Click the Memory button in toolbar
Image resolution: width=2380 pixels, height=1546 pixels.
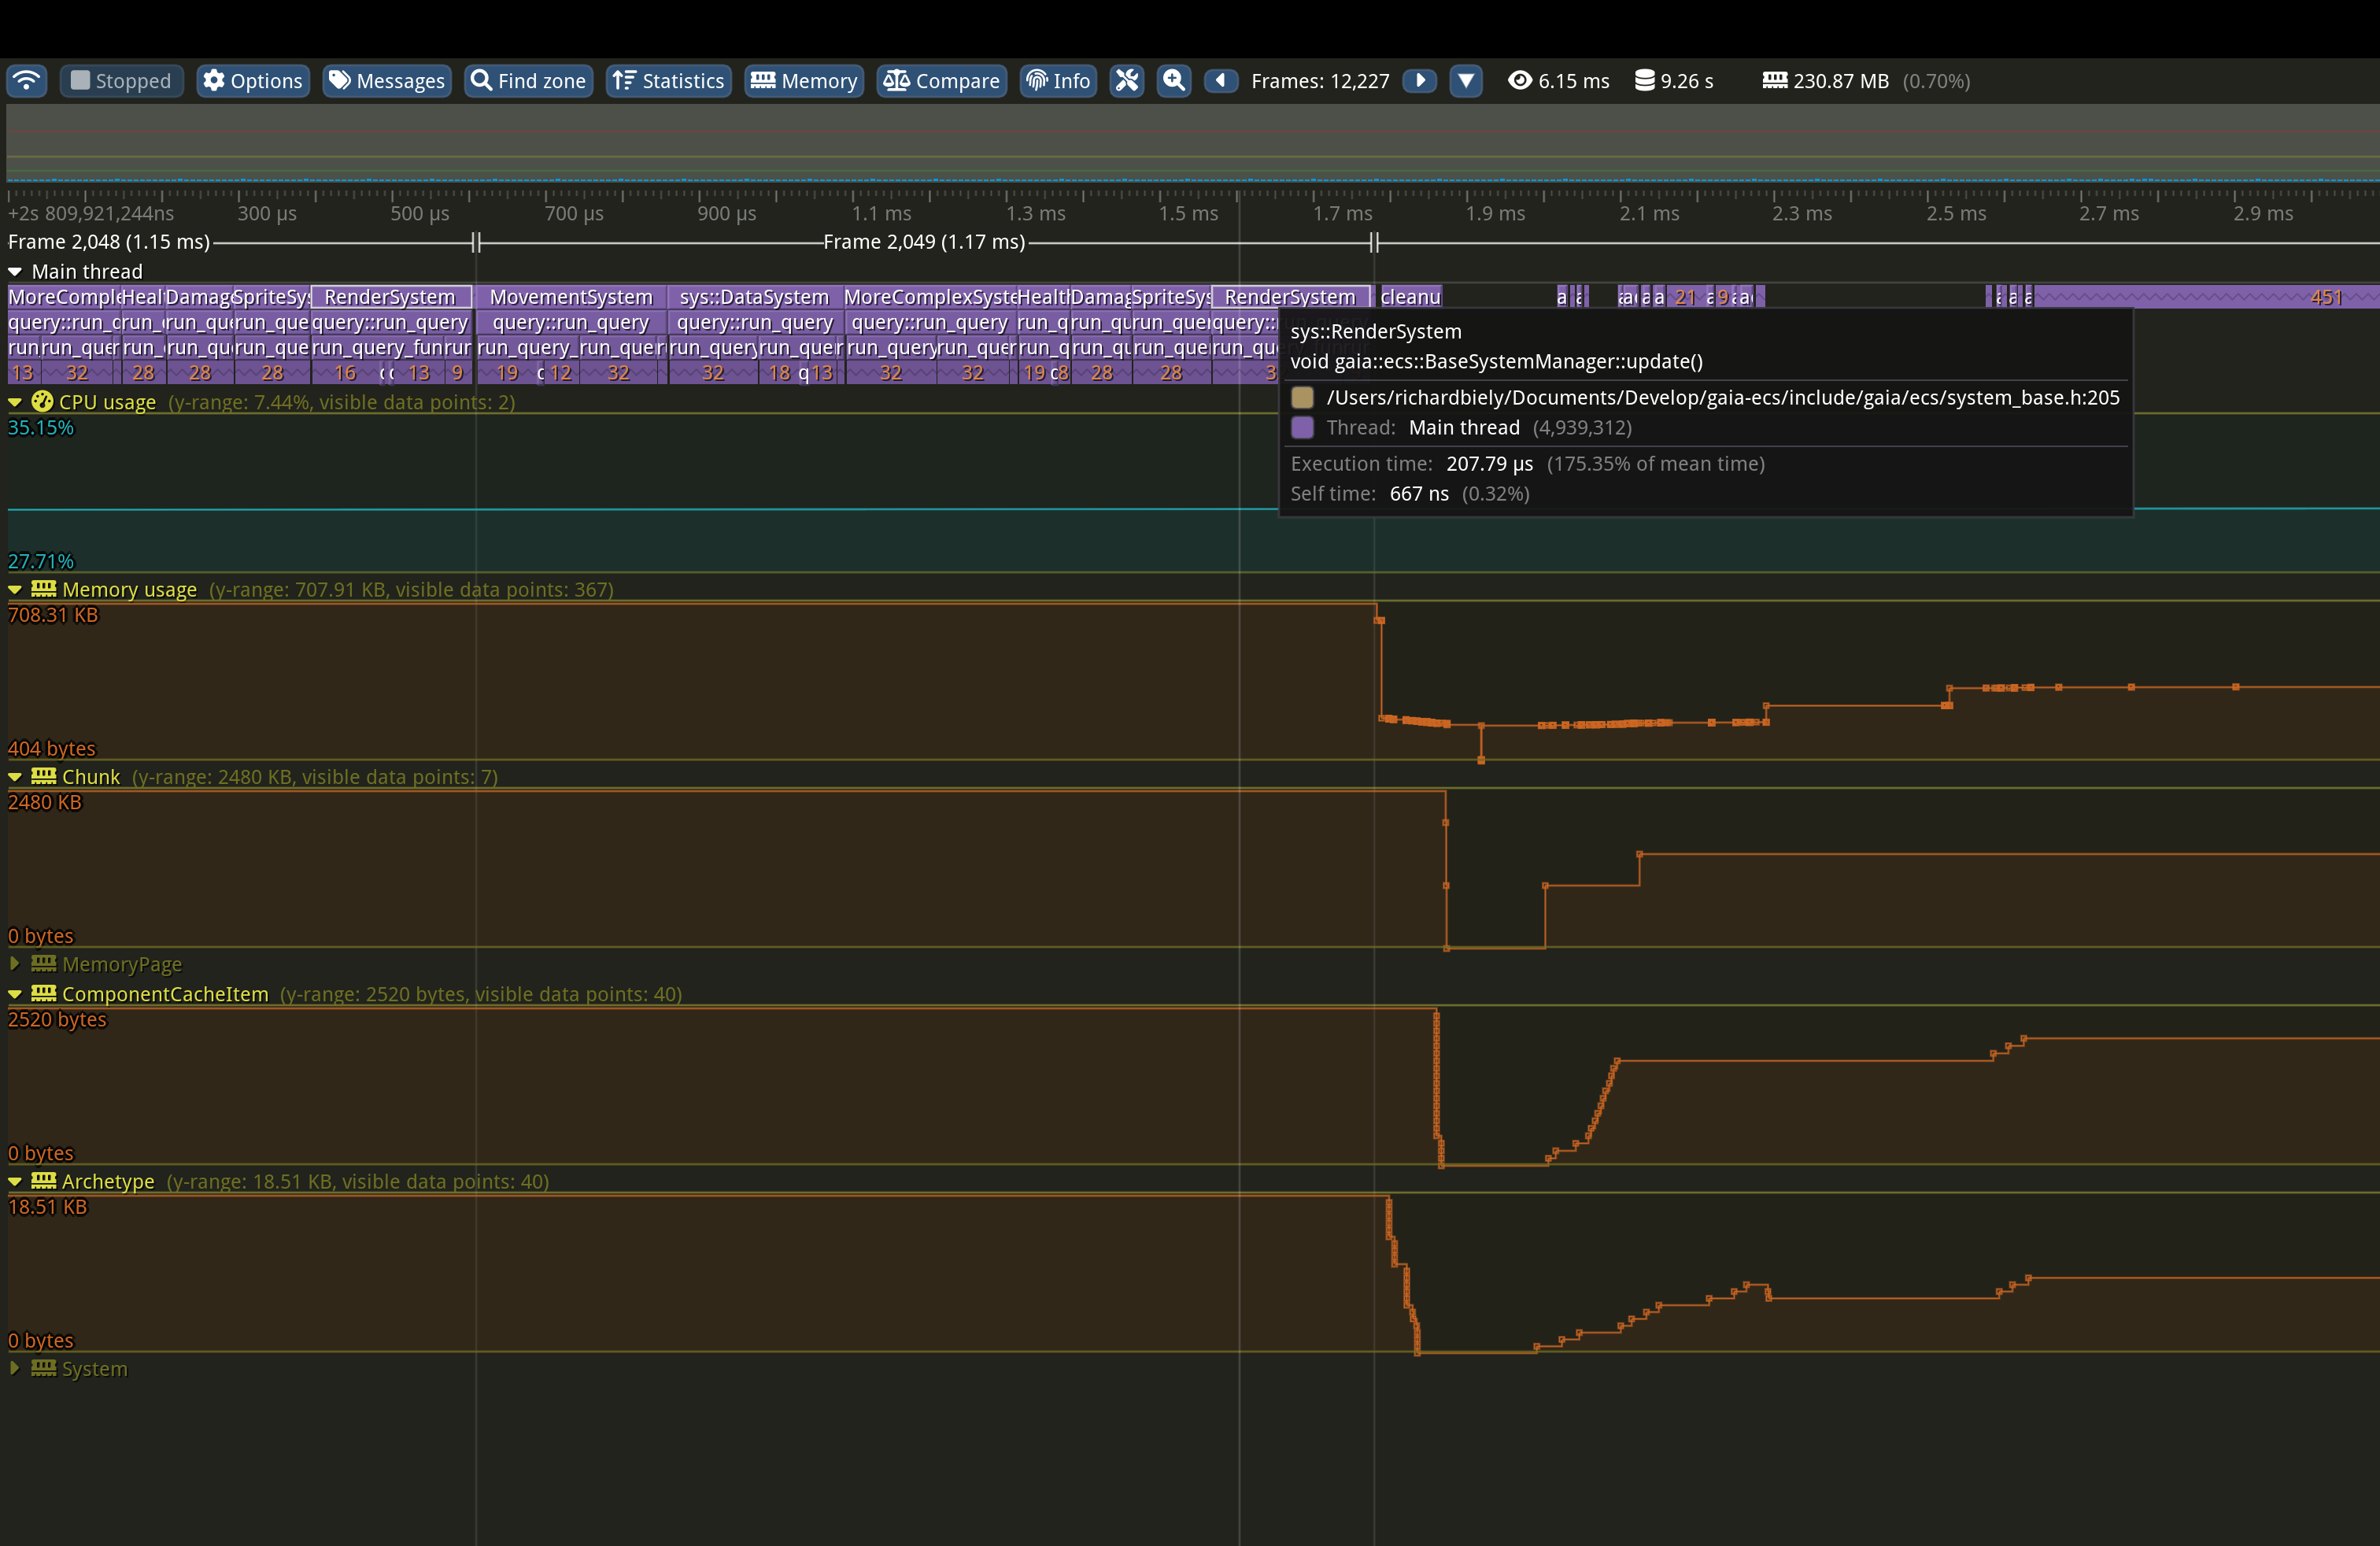[804, 81]
